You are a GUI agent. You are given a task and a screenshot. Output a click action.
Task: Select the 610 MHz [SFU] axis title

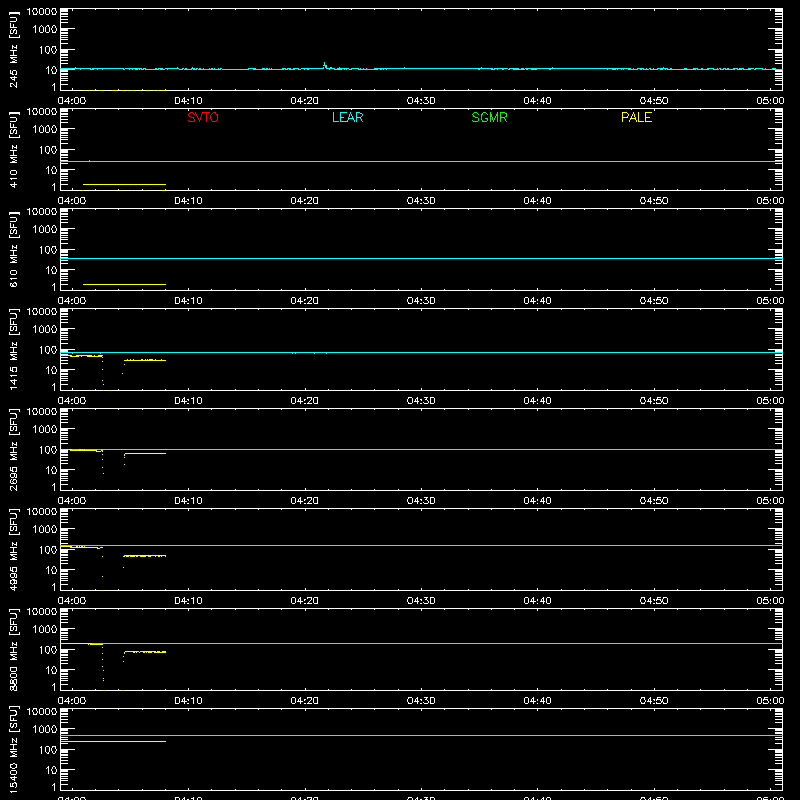(14, 249)
